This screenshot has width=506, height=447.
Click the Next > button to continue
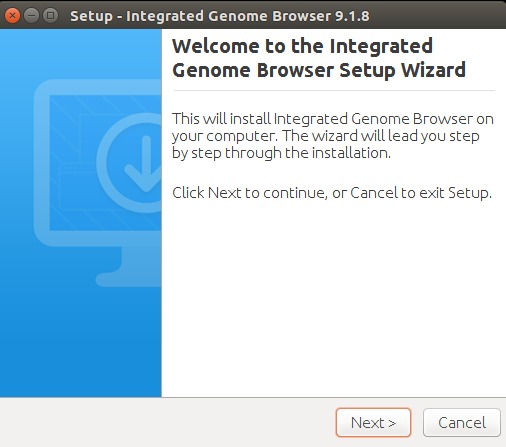click(373, 422)
